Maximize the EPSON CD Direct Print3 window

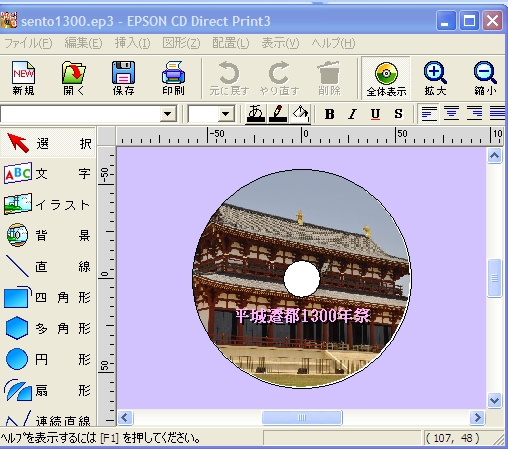[x=469, y=21]
